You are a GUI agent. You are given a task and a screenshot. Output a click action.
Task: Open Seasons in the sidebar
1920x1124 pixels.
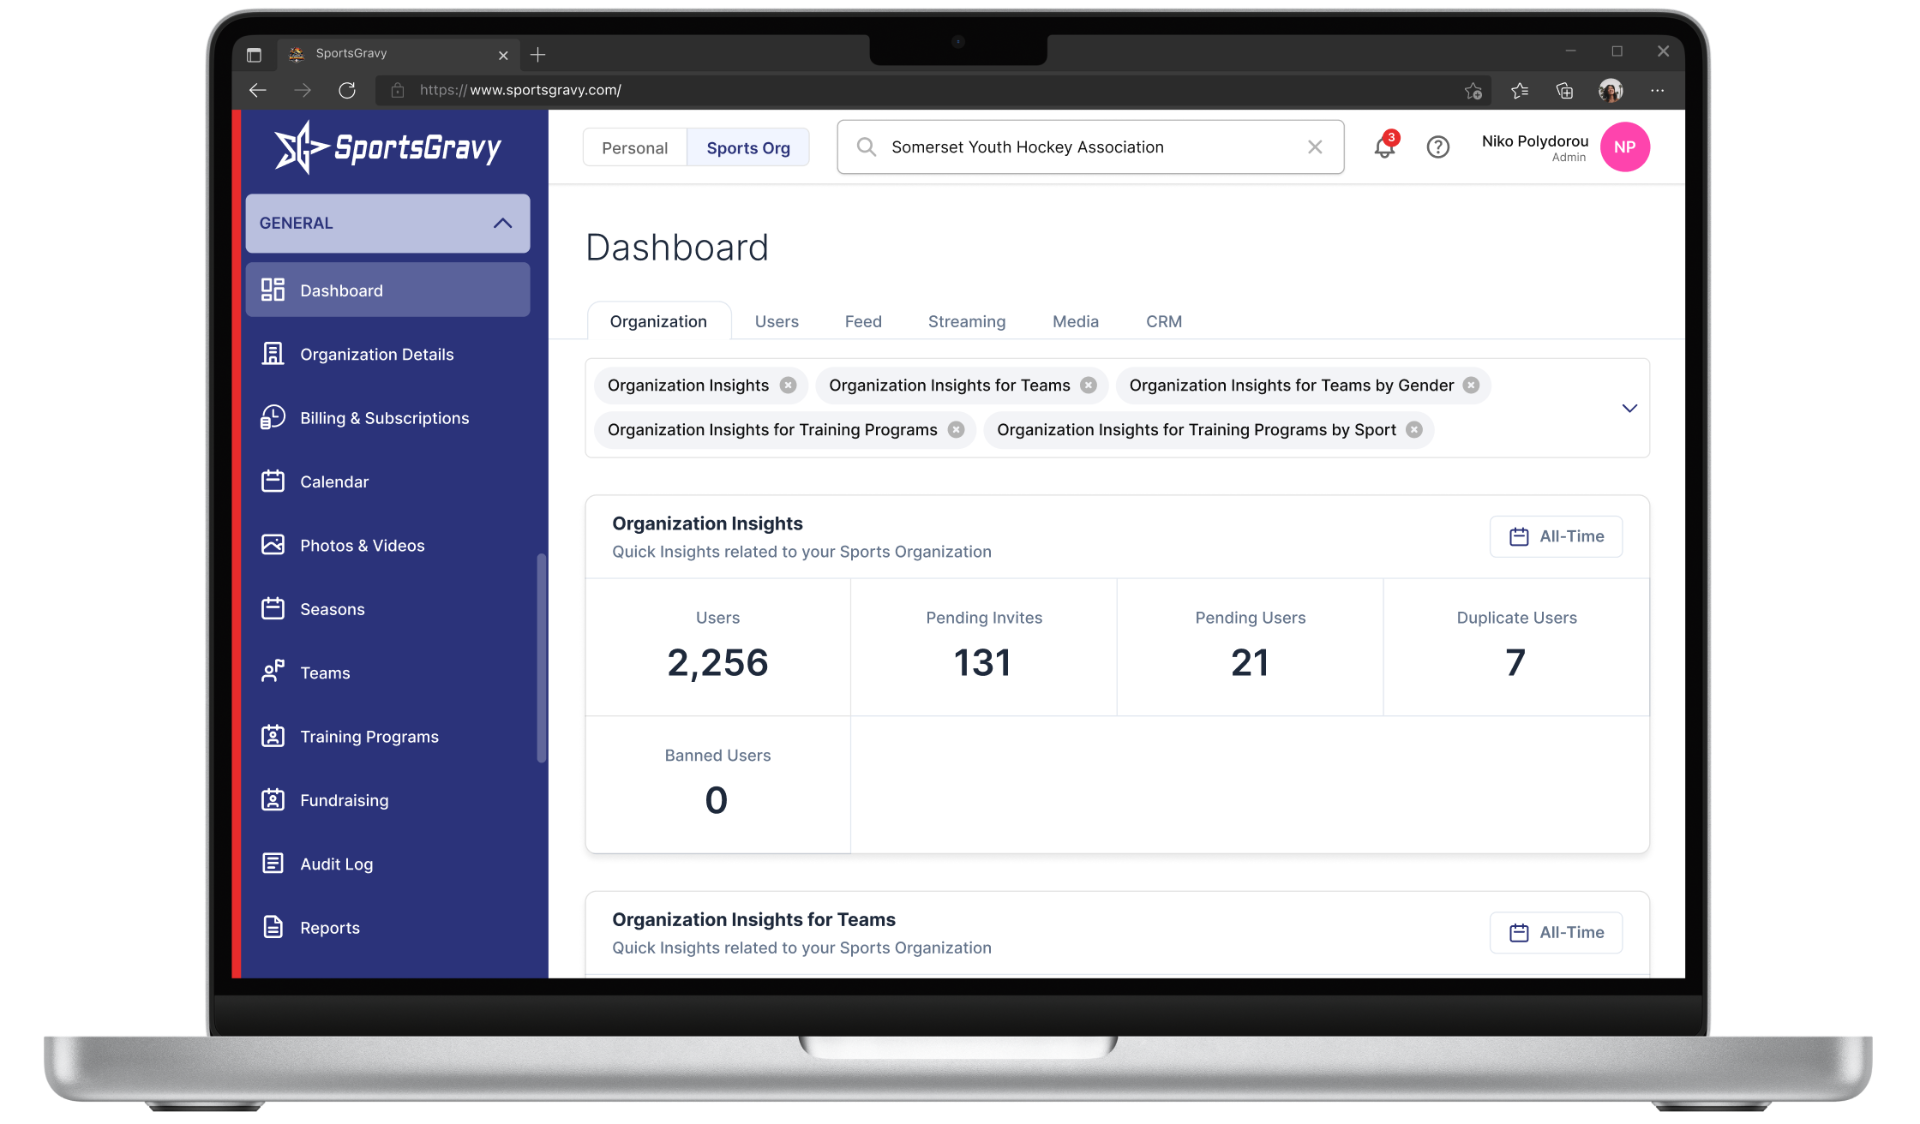click(x=387, y=609)
